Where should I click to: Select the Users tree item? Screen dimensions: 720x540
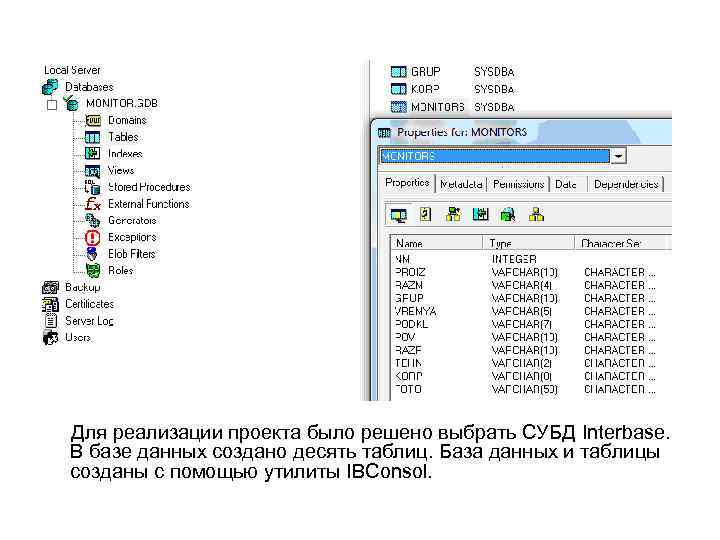pos(78,338)
